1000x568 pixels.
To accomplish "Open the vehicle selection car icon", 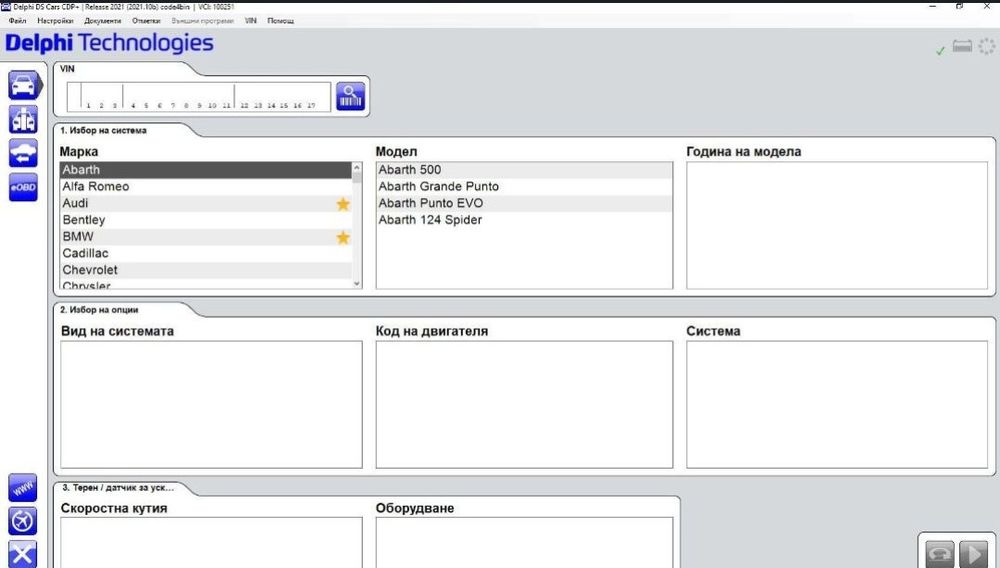I will tap(24, 85).
